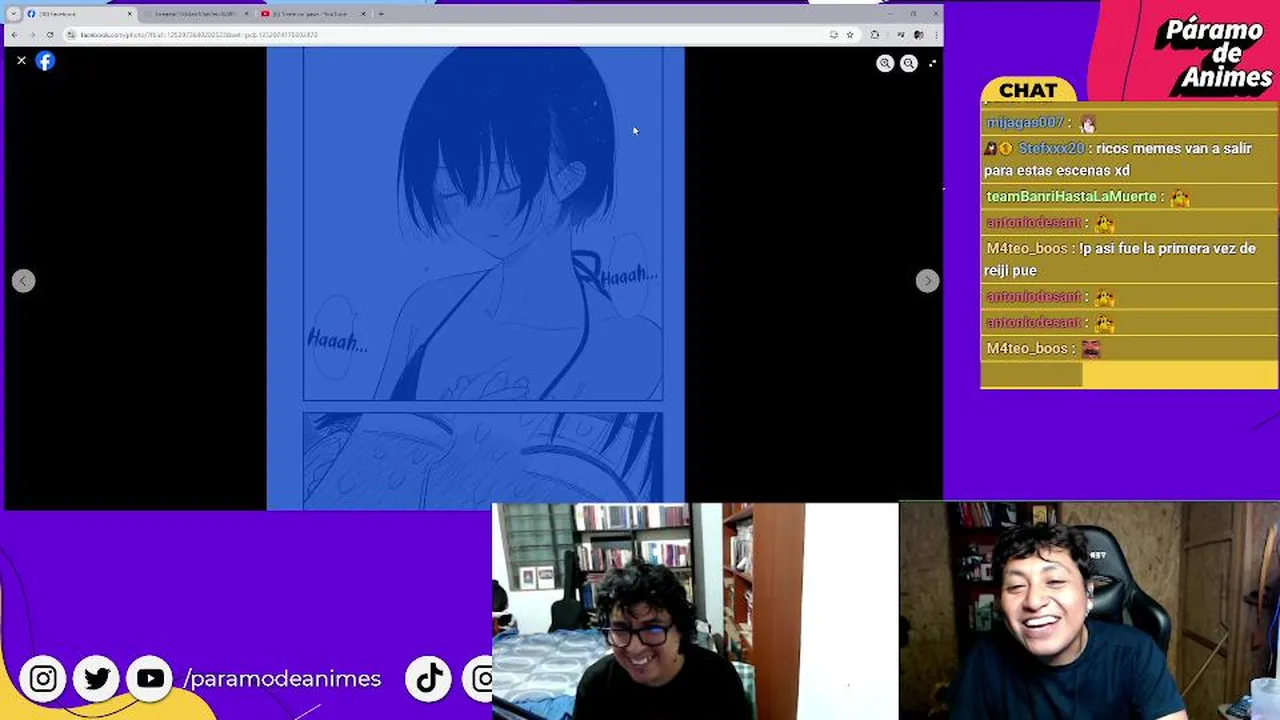
Task: Click the install app icon in address bar
Action: pyautogui.click(x=833, y=34)
